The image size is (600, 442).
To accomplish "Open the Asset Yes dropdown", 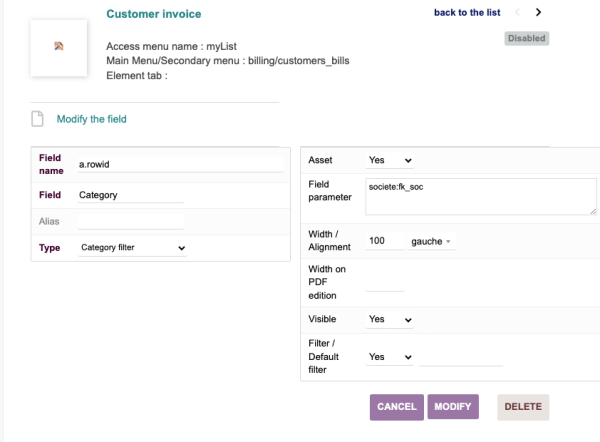I will (x=390, y=160).
